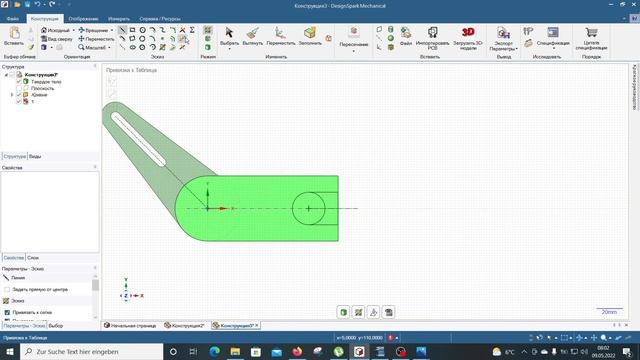
Task: Open the Выбрать tool dropdown arrow
Action: (x=229, y=49)
